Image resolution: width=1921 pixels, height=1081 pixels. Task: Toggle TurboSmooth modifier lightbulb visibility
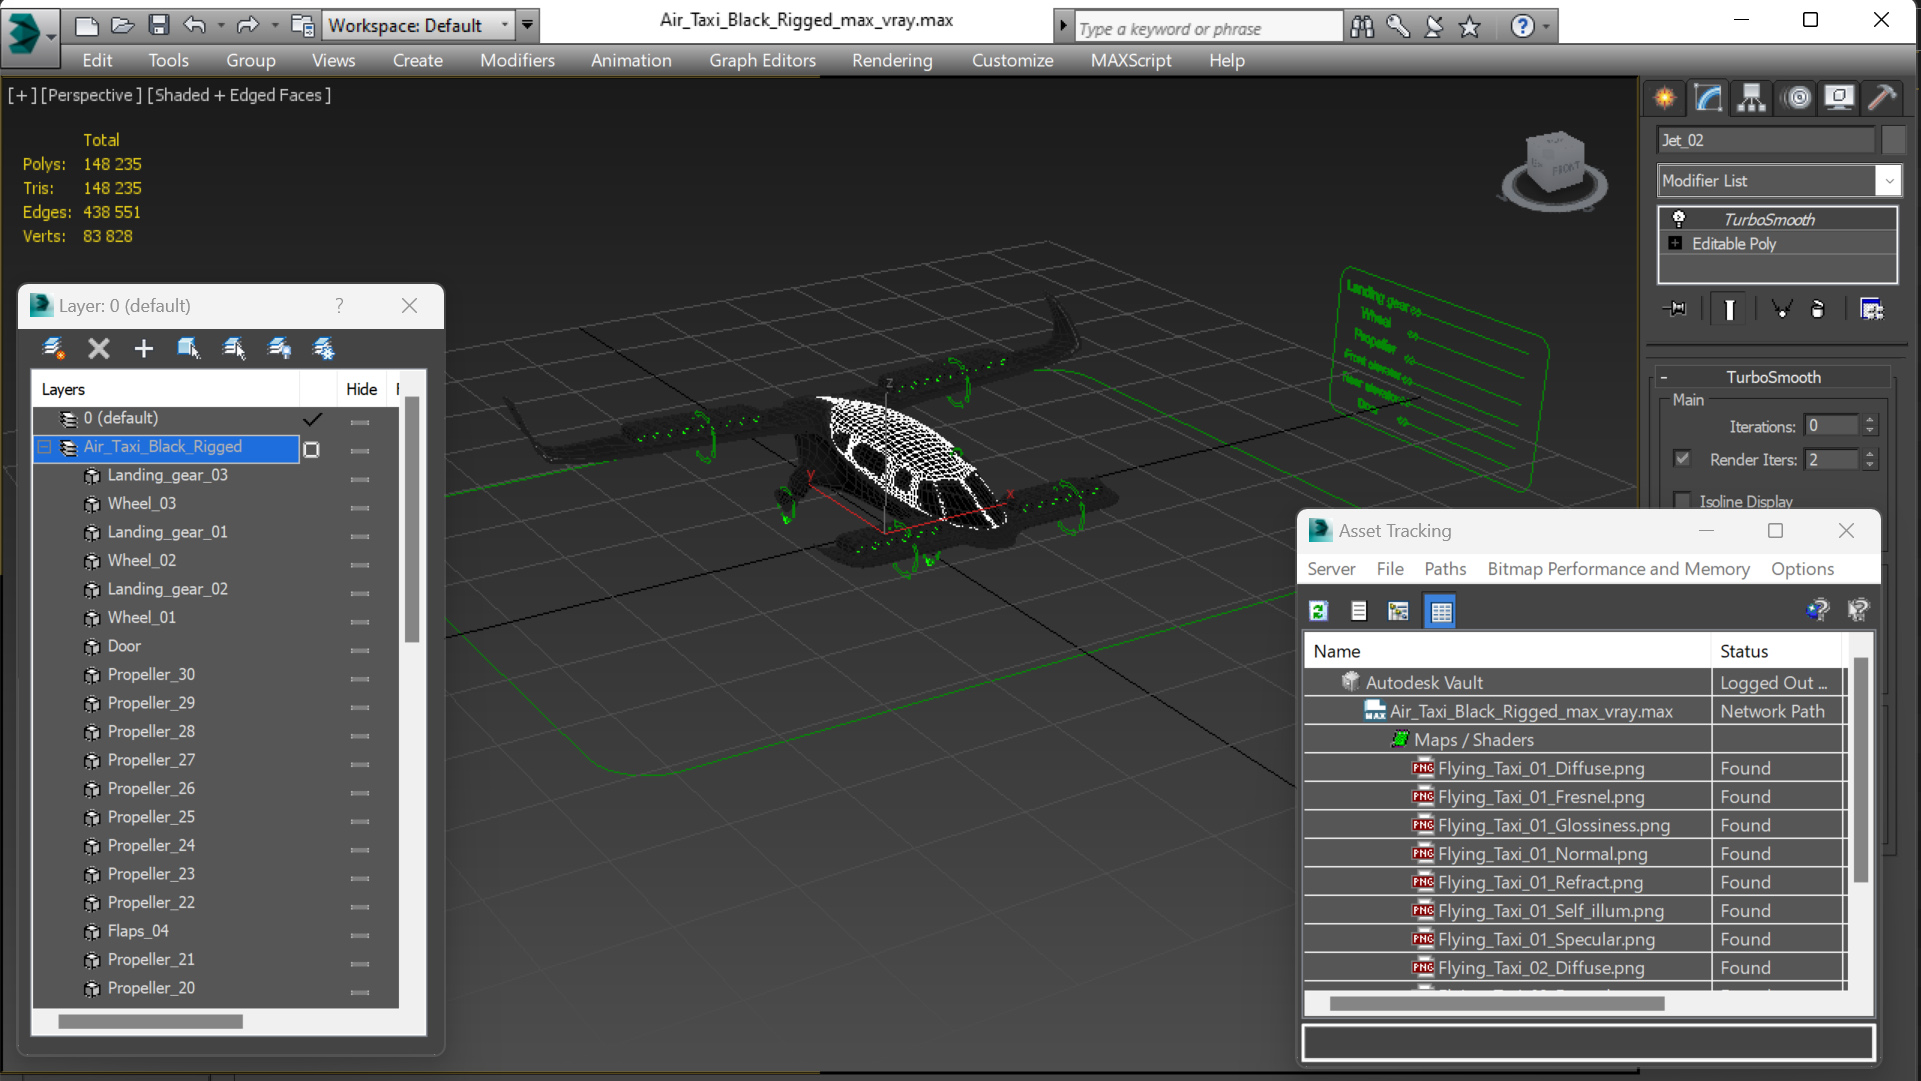coord(1679,219)
